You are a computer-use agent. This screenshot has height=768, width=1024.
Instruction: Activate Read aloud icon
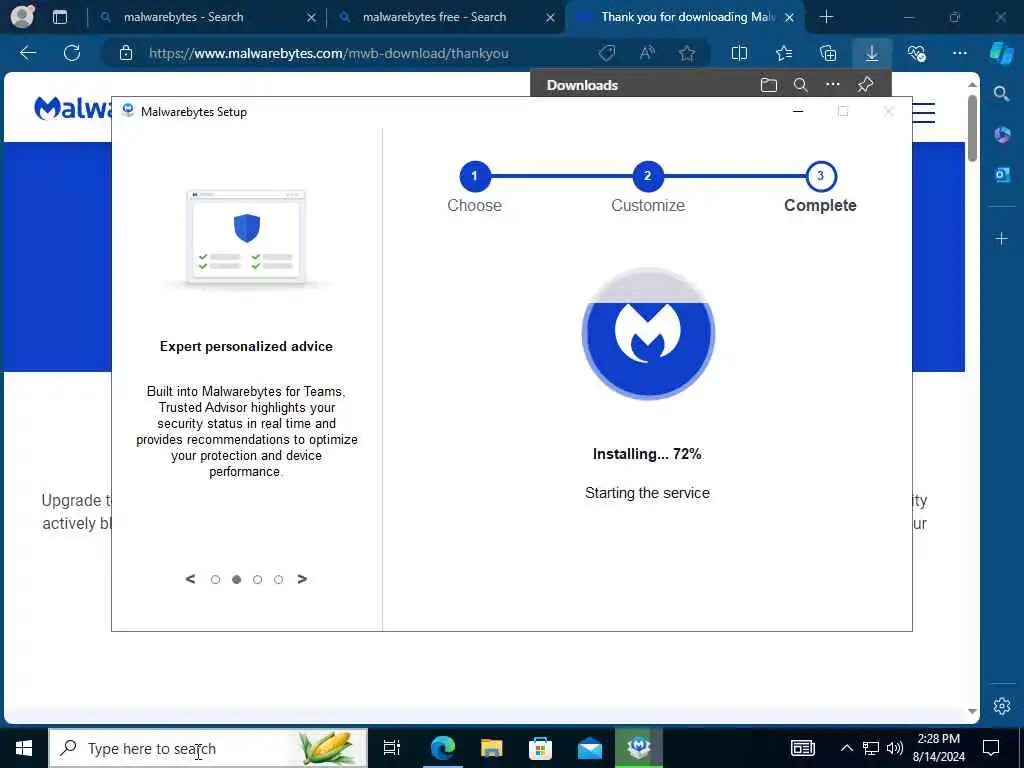pos(647,54)
